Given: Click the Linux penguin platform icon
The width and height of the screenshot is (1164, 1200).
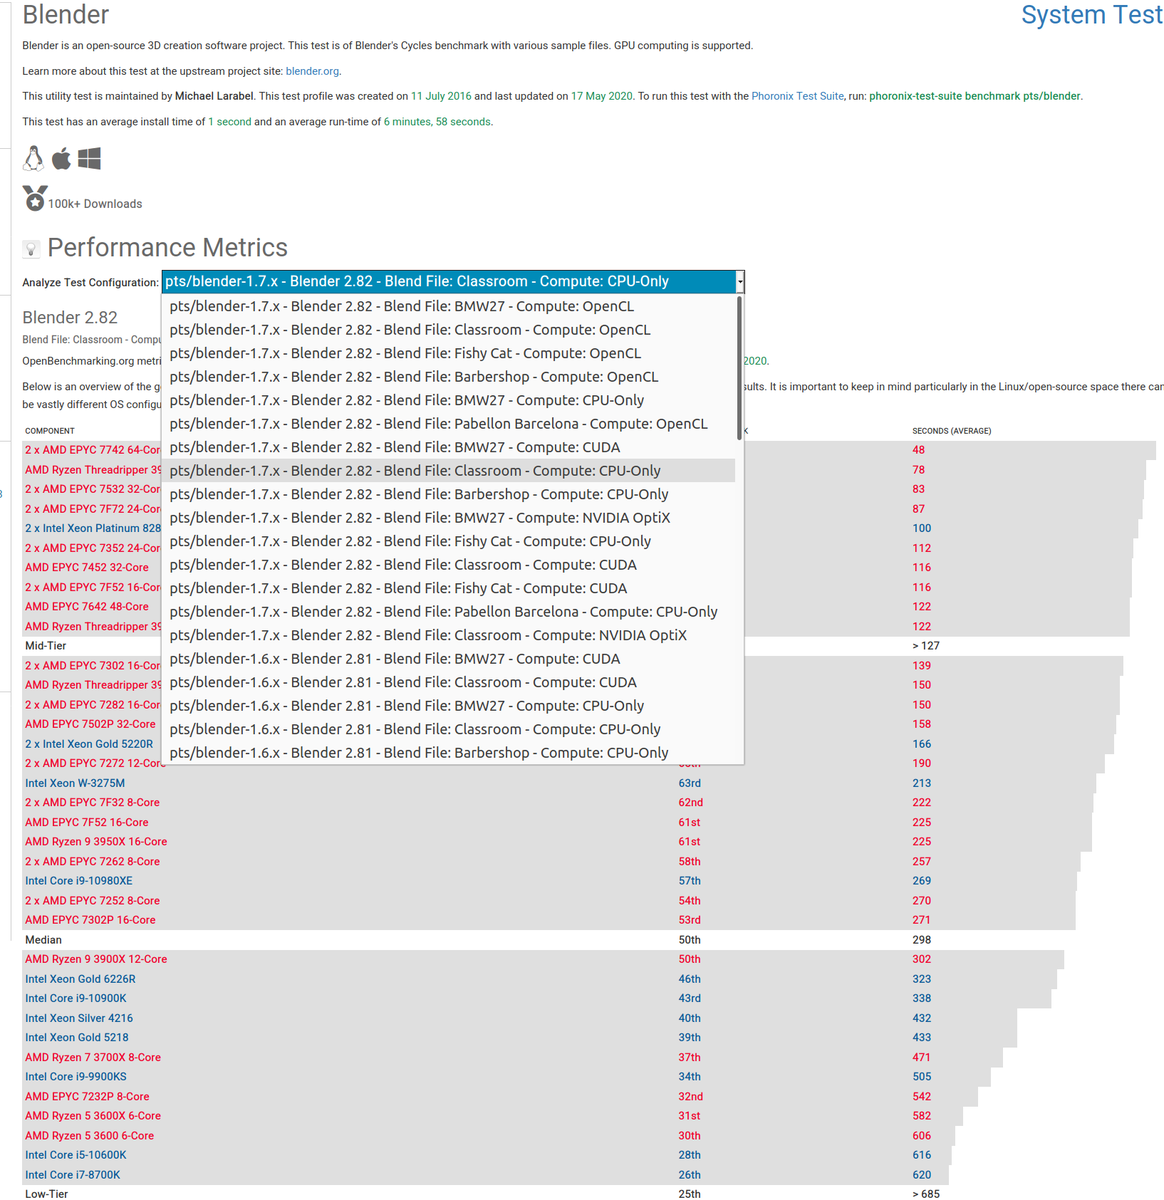Looking at the screenshot, I should [x=34, y=158].
